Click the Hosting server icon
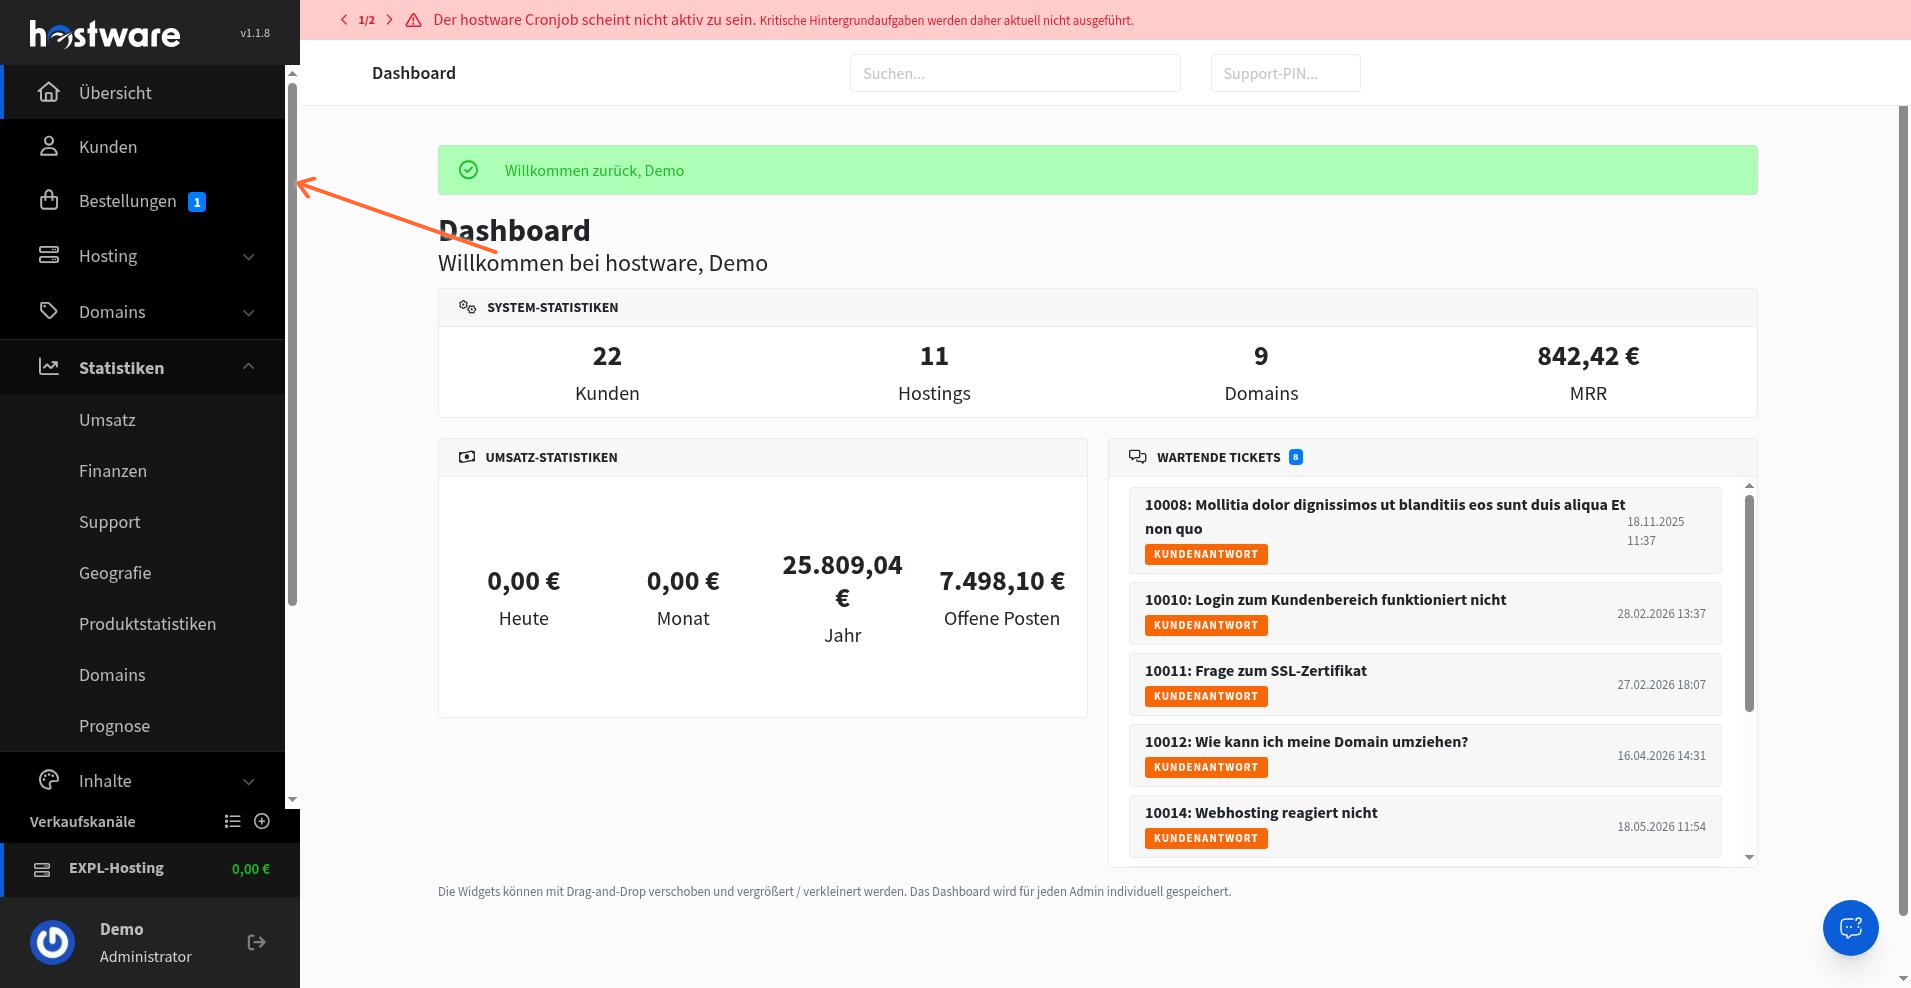This screenshot has width=1911, height=988. click(49, 255)
